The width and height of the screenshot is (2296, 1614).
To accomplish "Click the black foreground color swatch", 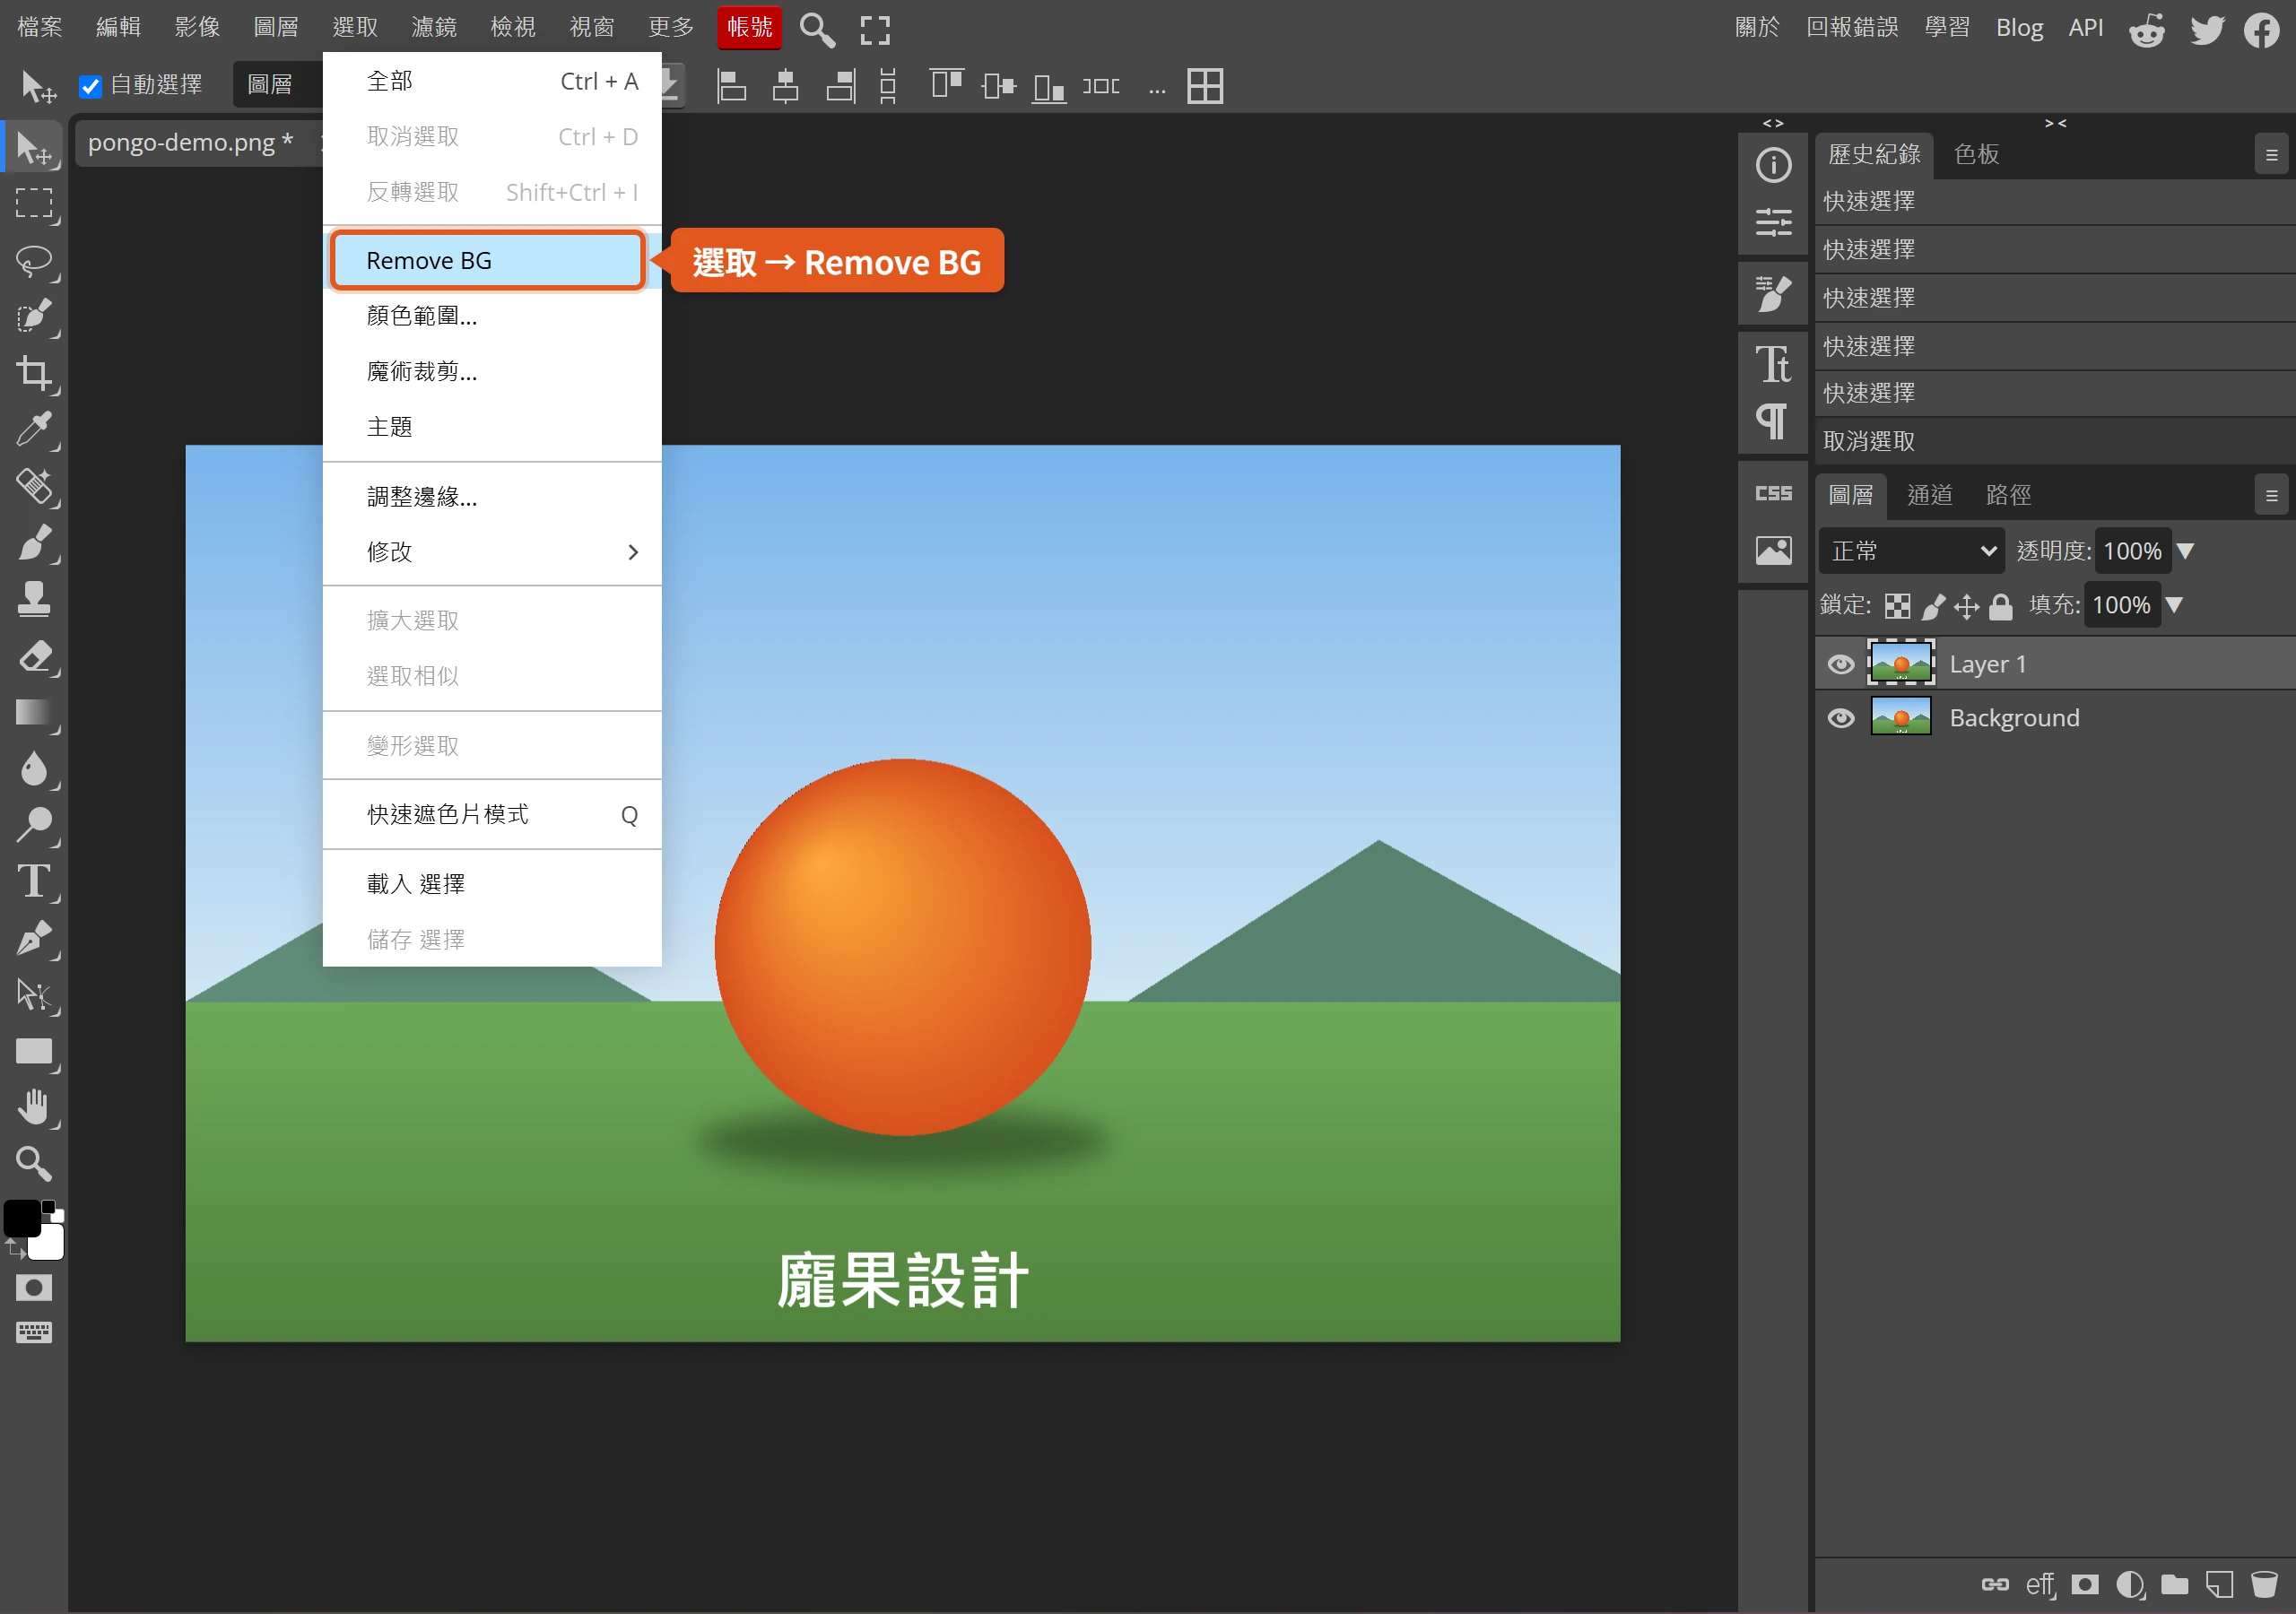I will point(22,1219).
